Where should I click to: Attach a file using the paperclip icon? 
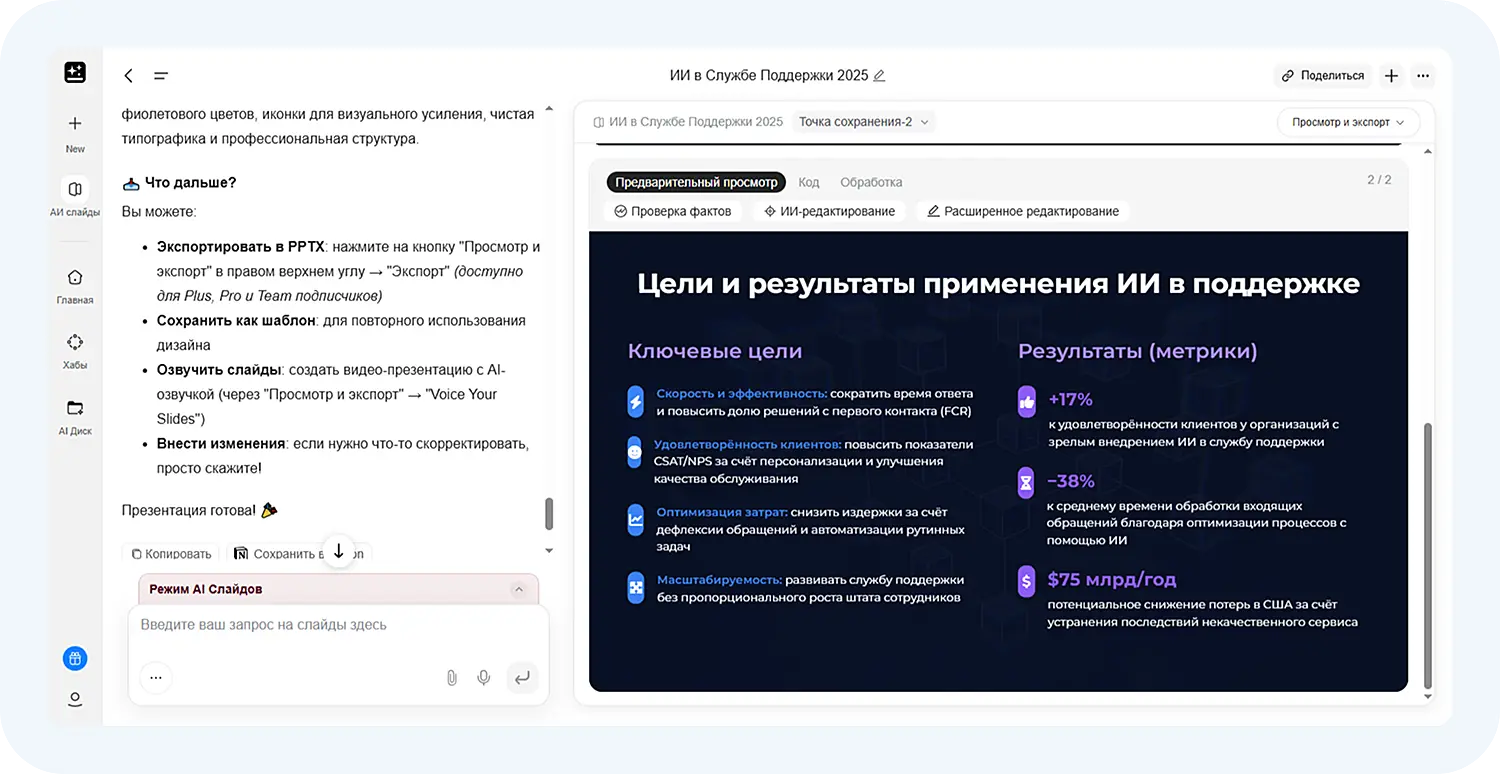pyautogui.click(x=451, y=677)
